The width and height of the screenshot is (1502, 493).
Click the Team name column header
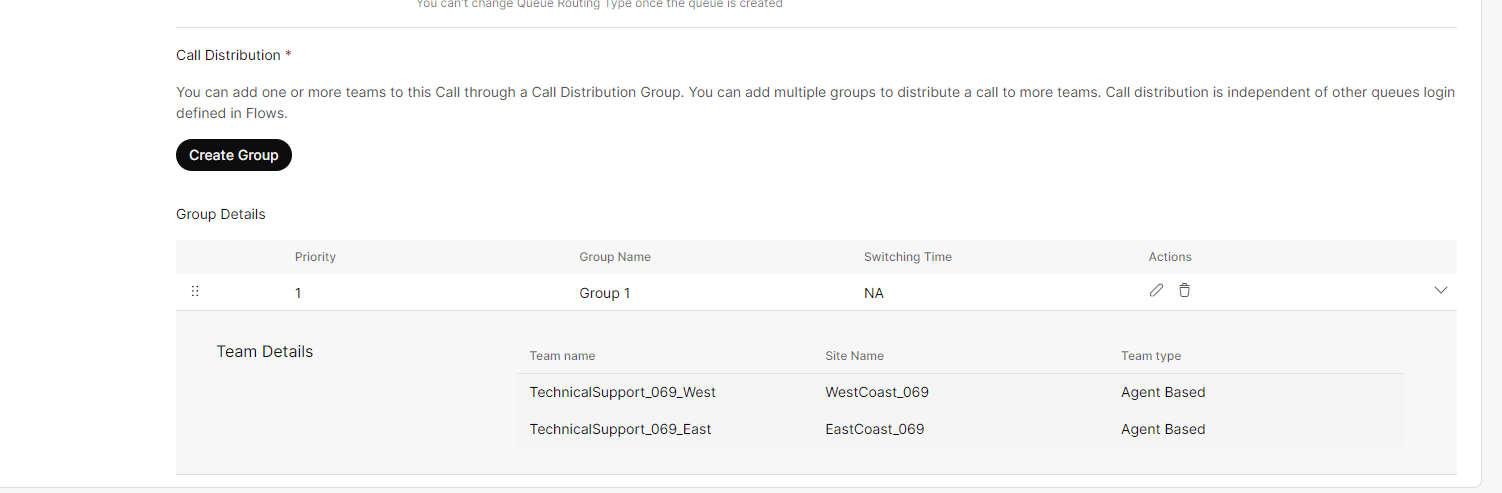coord(562,356)
